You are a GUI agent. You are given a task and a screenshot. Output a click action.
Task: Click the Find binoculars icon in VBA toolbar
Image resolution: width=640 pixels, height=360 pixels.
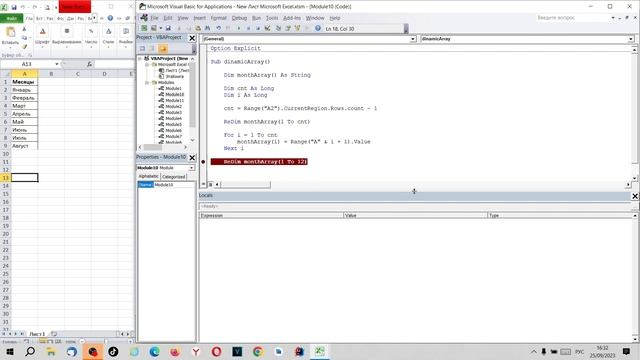click(x=207, y=28)
